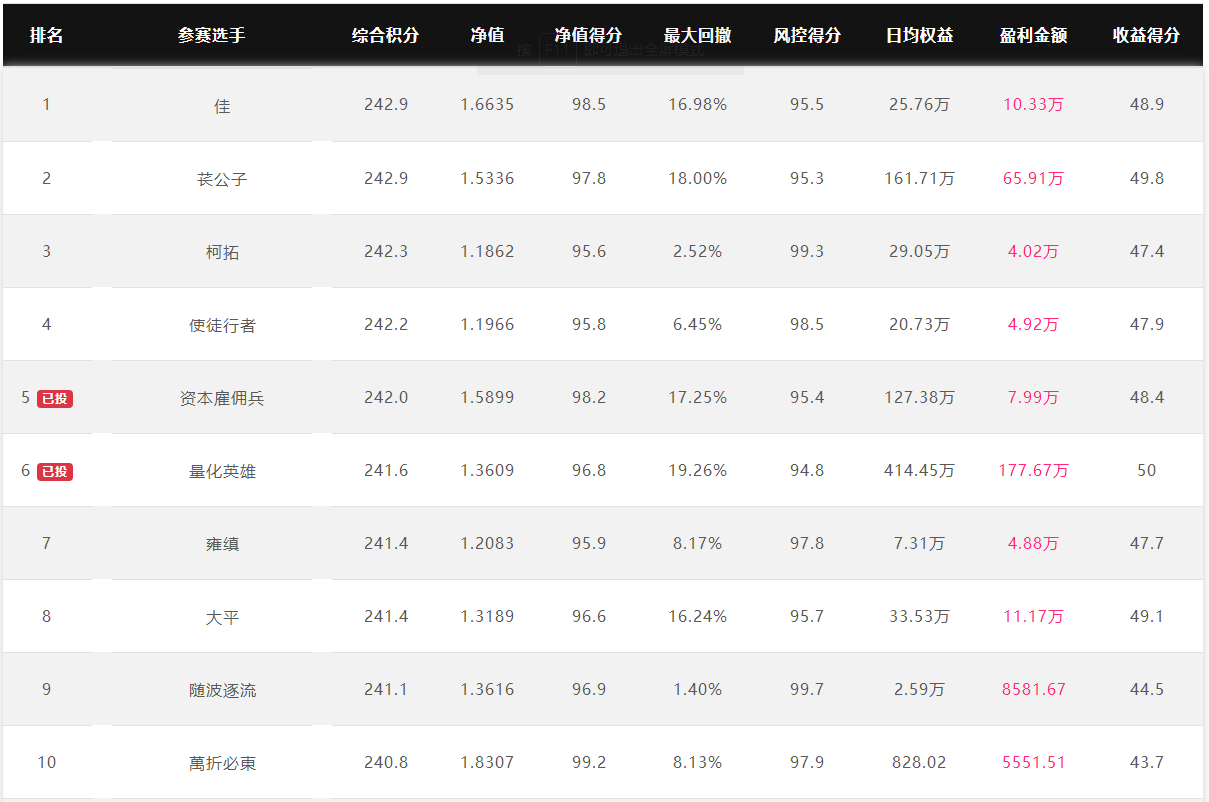Sort by 综合积分 column header
This screenshot has height=802, width=1209.
(x=385, y=35)
